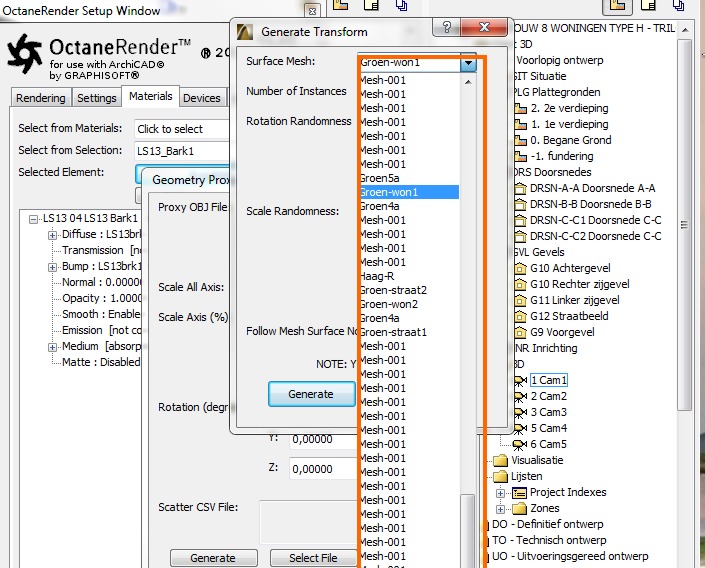This screenshot has width=705, height=568.
Task: Select the Transmission tree row
Action: tap(101, 250)
